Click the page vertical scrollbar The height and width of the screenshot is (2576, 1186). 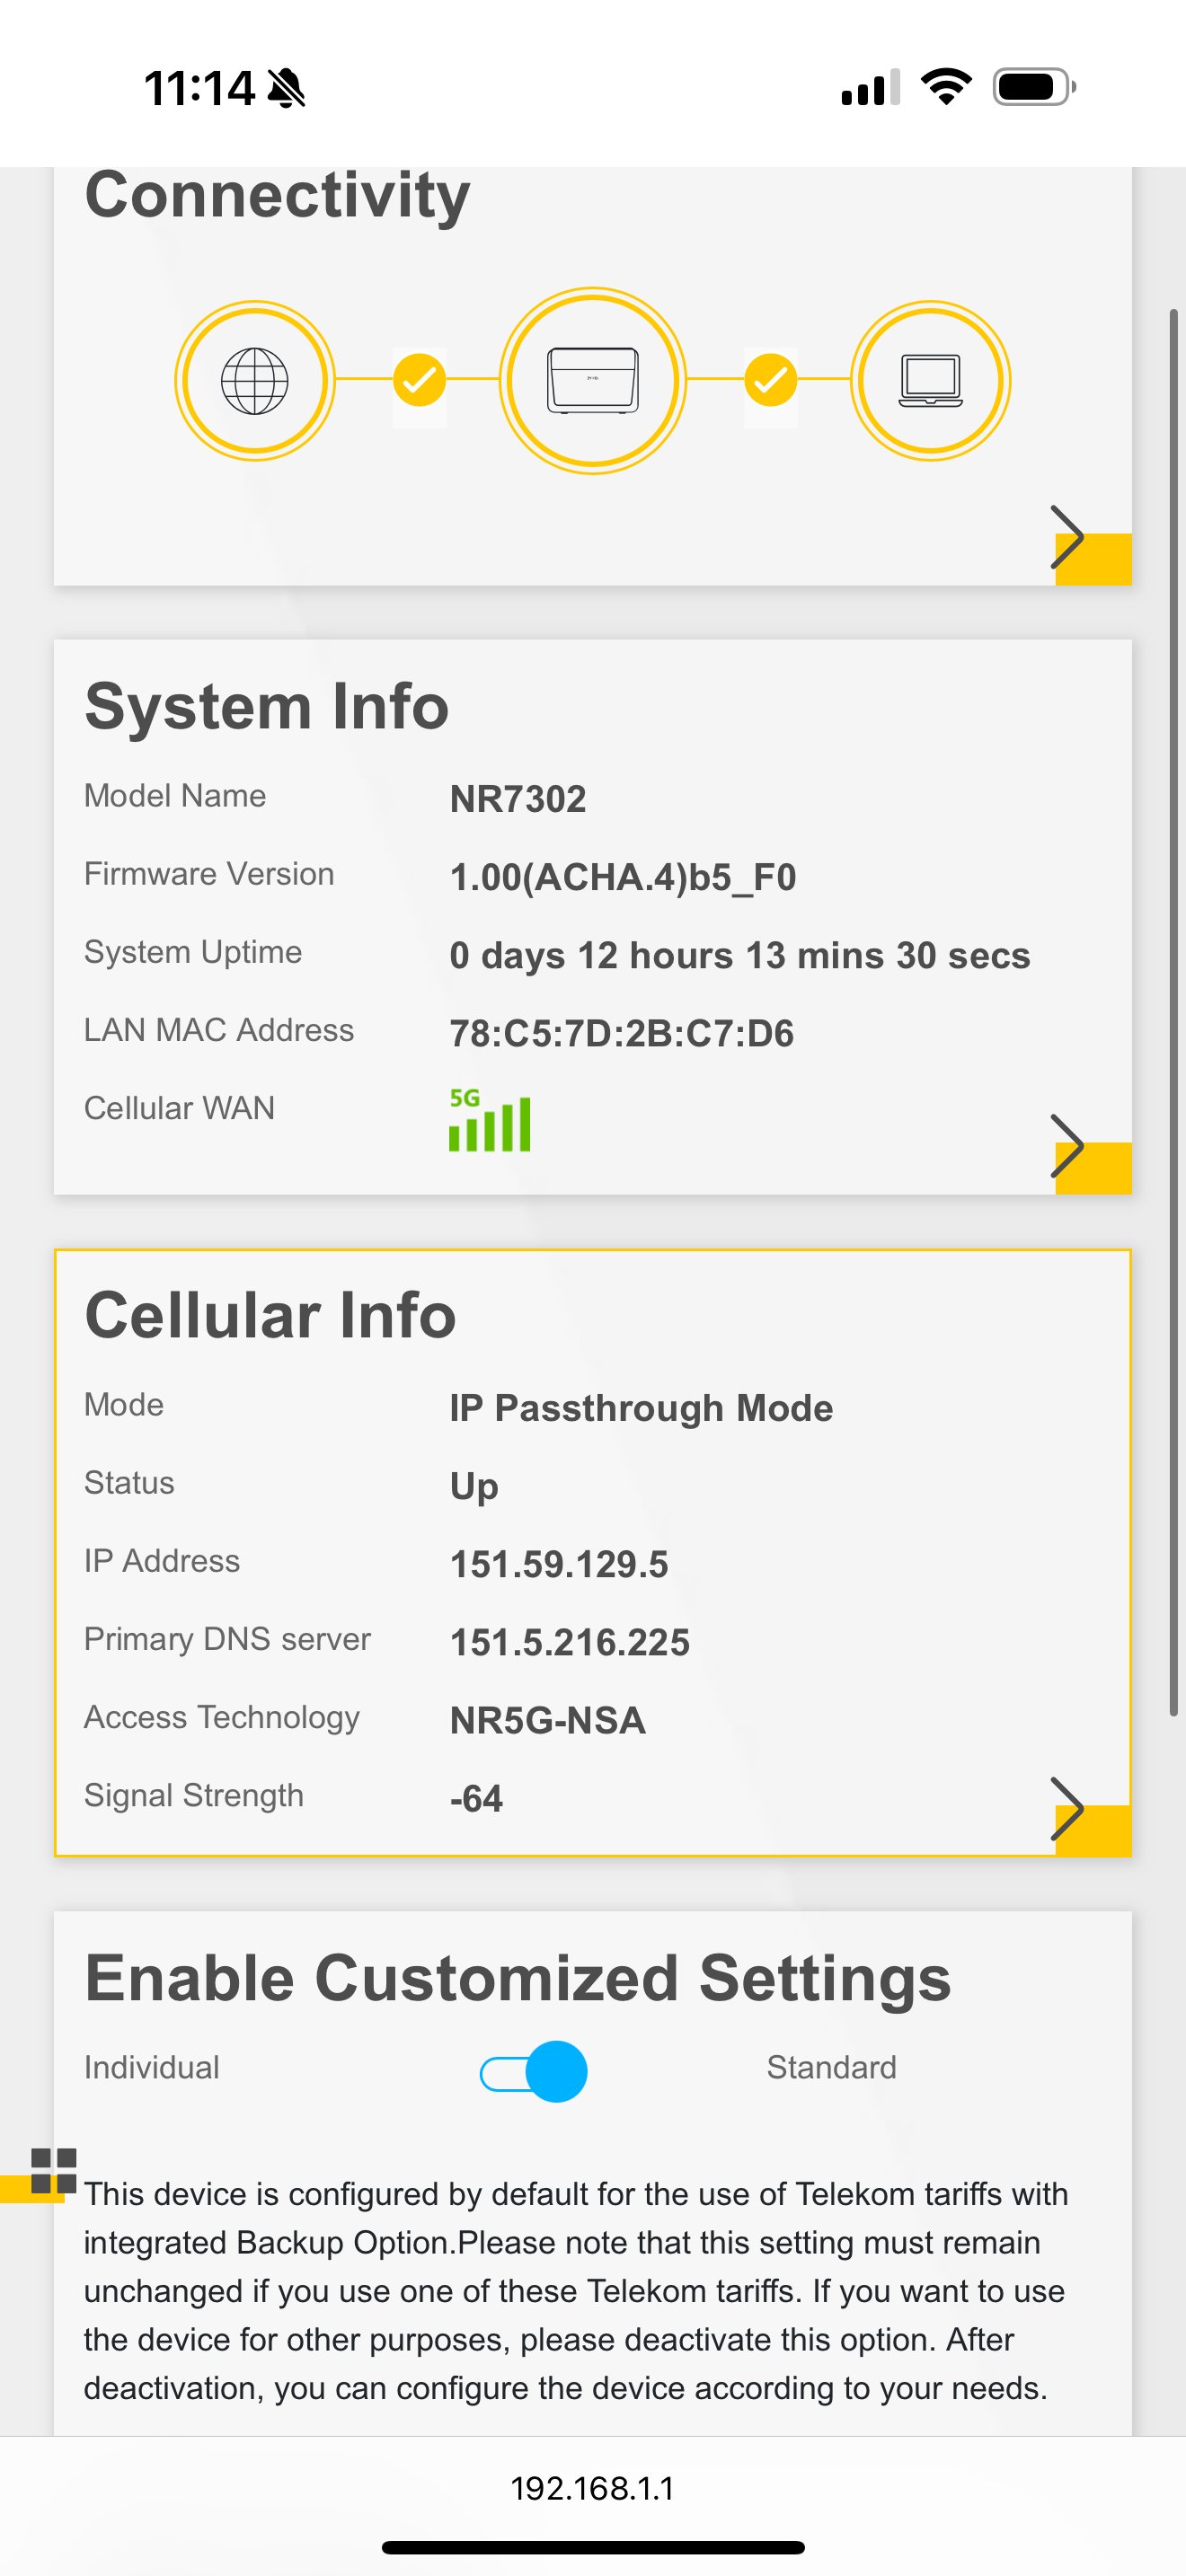pos(1174,1010)
